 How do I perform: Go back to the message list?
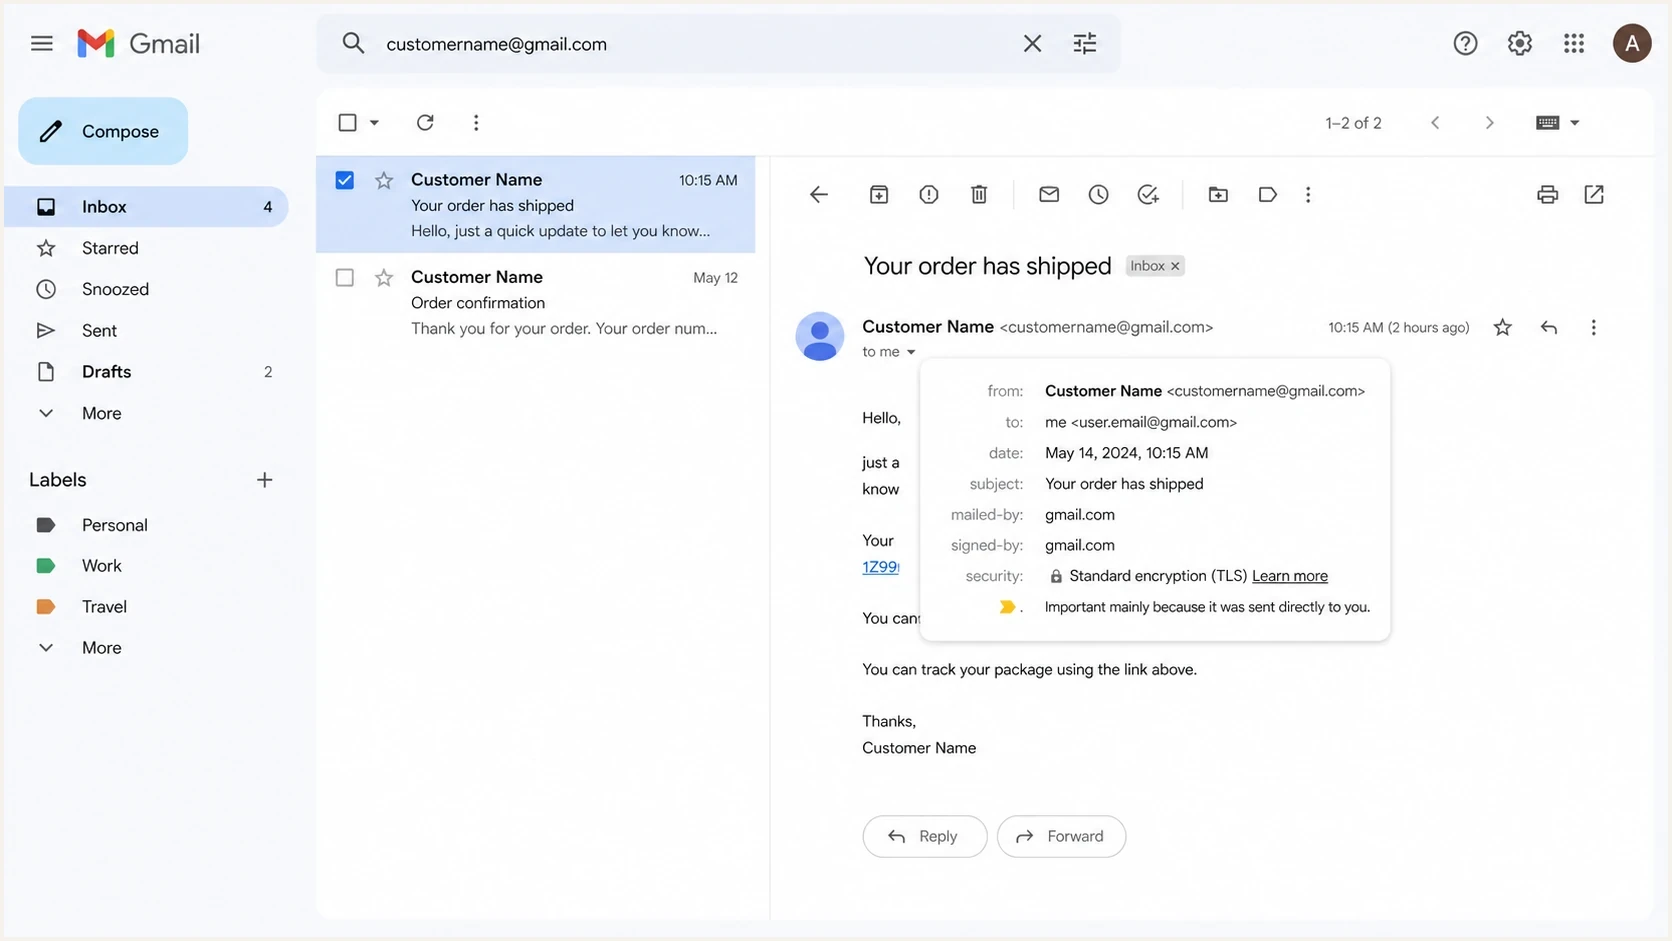coord(819,194)
